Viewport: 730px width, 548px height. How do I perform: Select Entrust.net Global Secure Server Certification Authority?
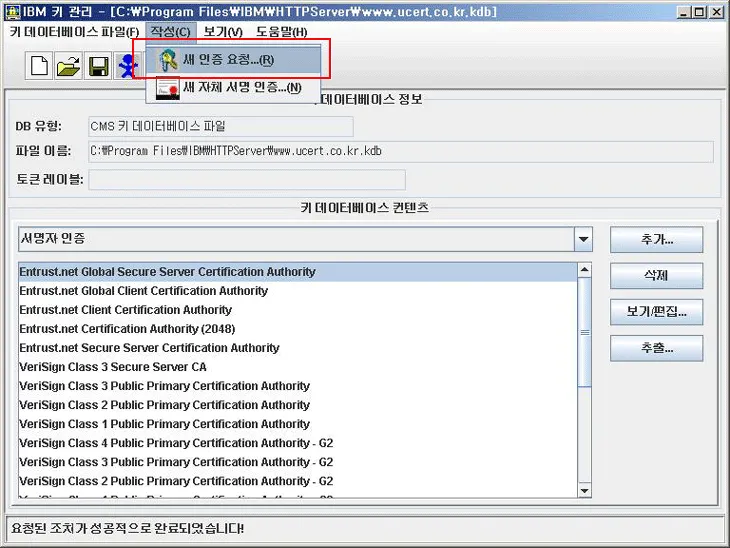click(298, 272)
